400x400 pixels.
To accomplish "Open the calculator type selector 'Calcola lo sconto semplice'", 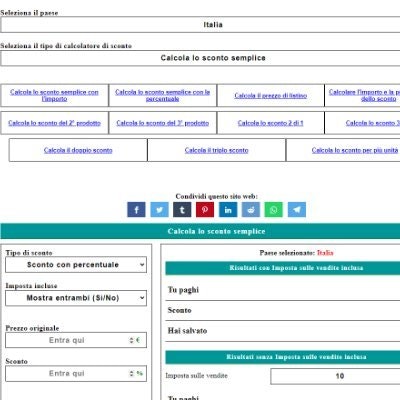I will pyautogui.click(x=200, y=58).
